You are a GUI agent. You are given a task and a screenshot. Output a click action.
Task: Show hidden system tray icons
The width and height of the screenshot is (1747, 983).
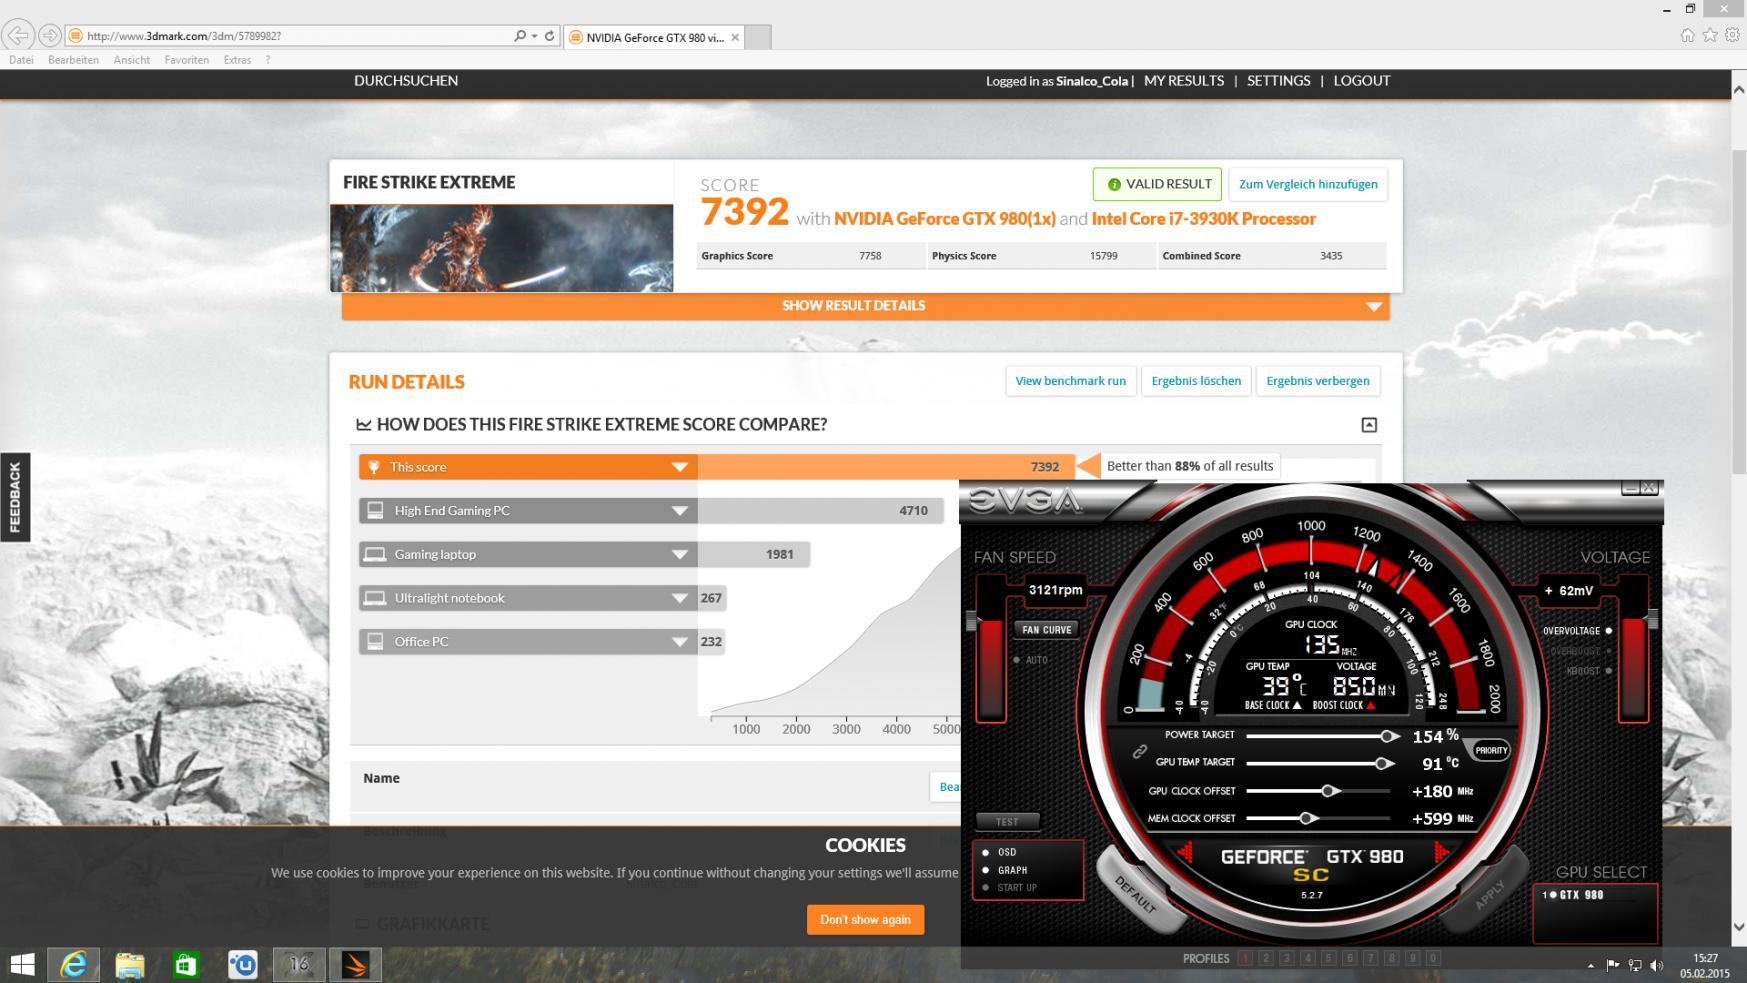click(x=1590, y=966)
